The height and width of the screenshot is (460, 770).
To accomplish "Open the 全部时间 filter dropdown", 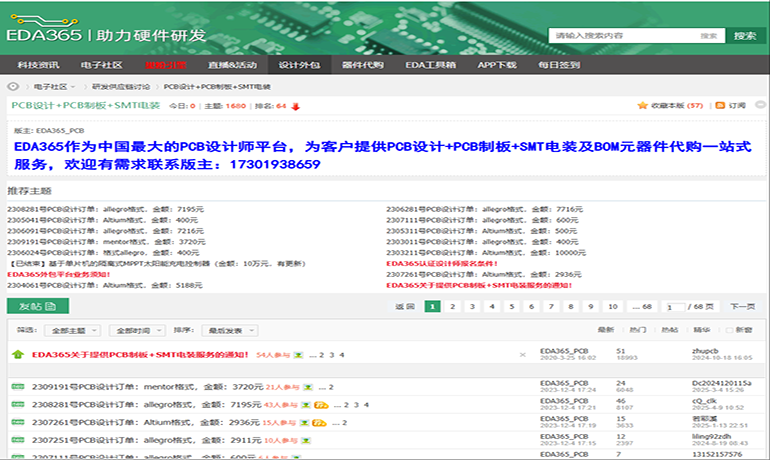I will pyautogui.click(x=136, y=329).
